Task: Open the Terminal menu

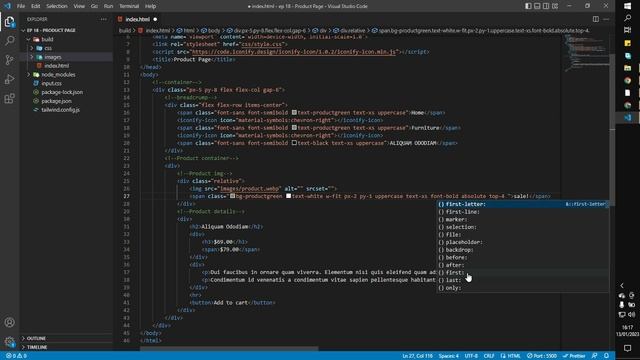Action: pyautogui.click(x=129, y=6)
